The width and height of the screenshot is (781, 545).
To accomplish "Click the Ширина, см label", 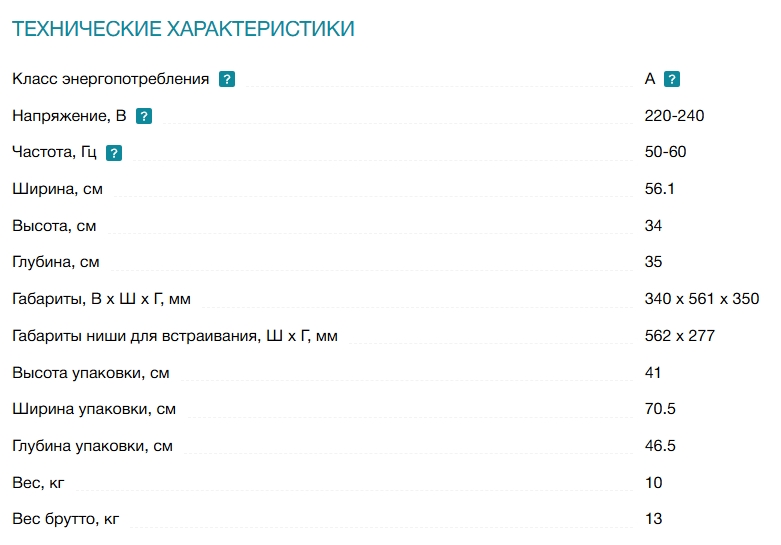I will (57, 189).
